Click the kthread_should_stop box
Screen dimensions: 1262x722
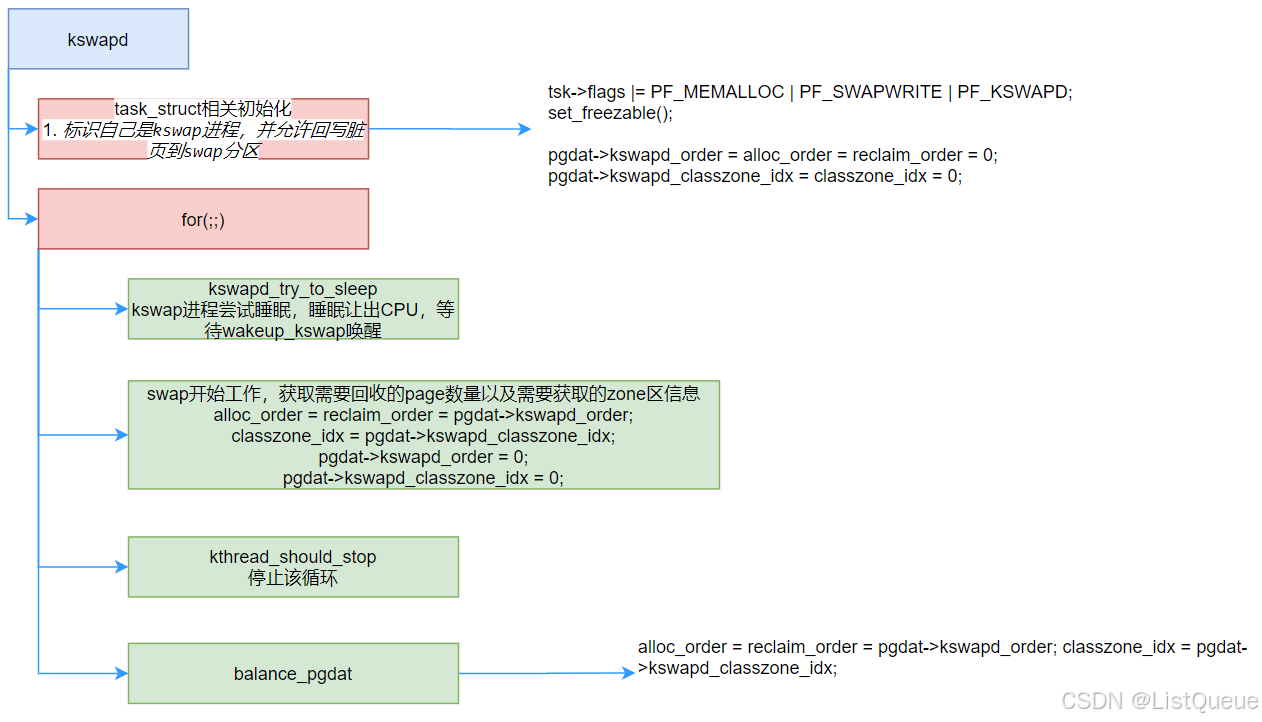[x=293, y=567]
